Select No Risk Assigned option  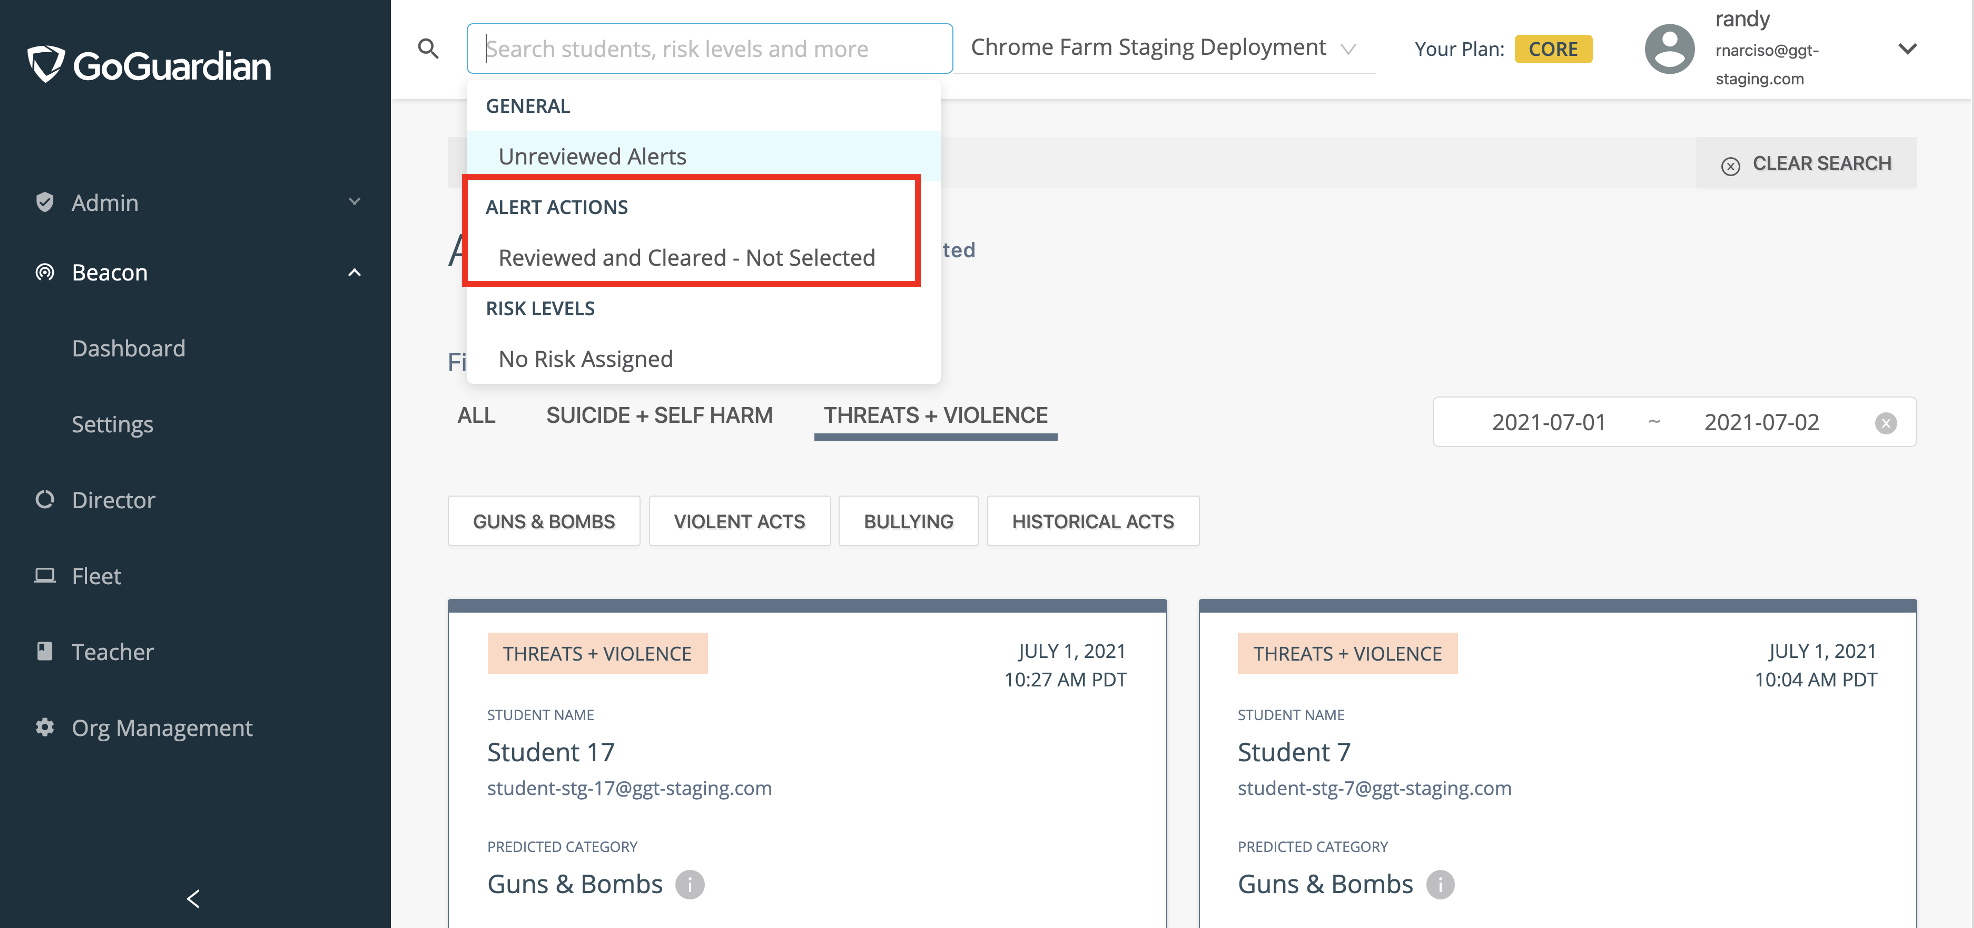coord(704,358)
